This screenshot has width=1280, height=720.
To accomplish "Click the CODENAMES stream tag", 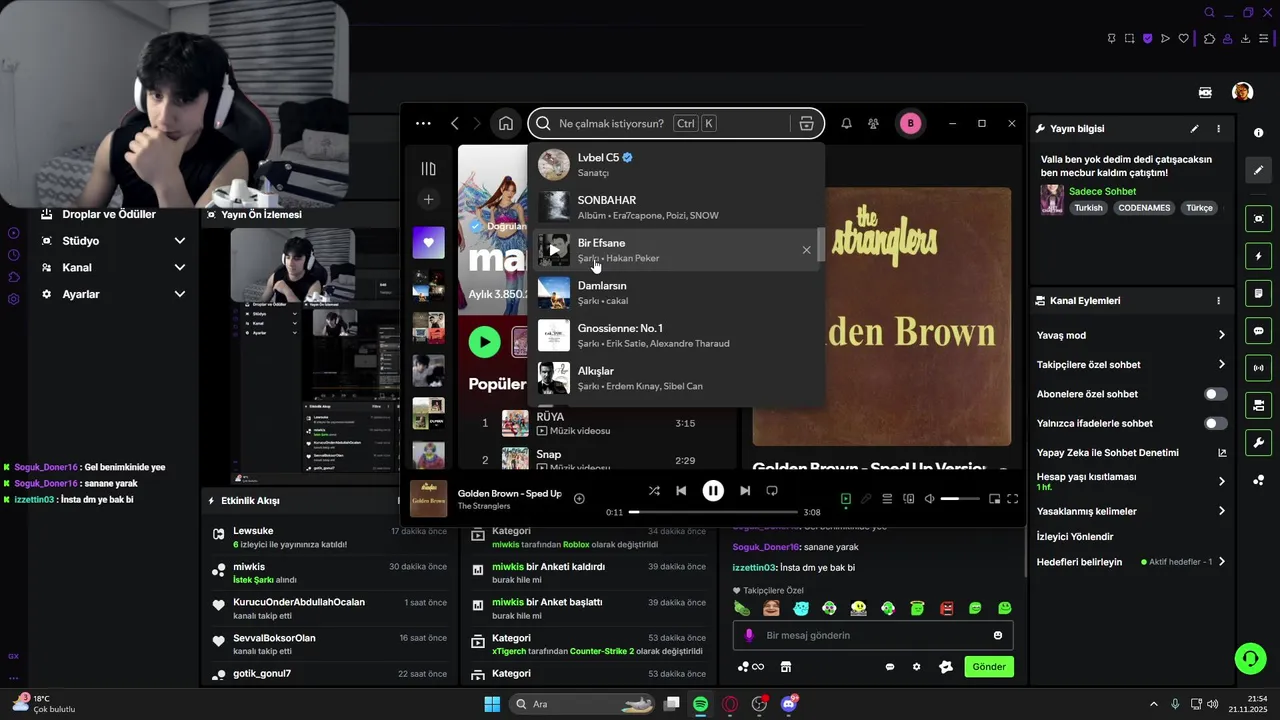I will 1144,208.
